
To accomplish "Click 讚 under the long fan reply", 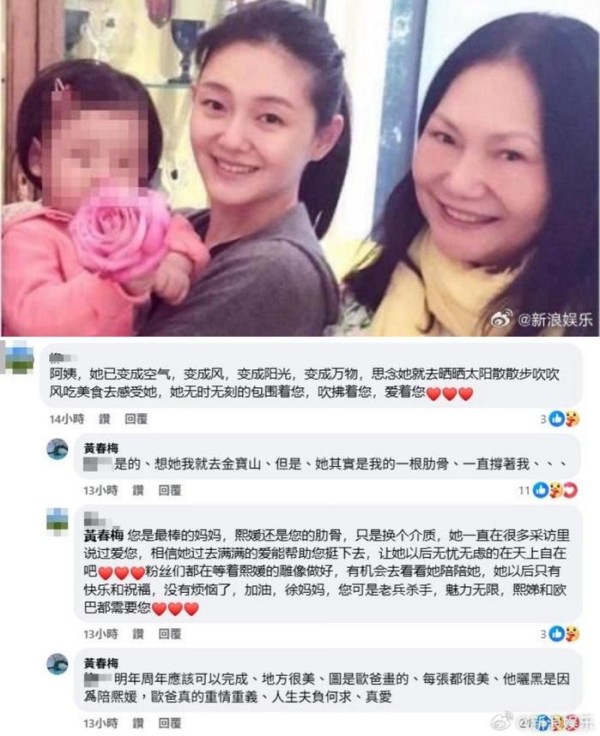I will pyautogui.click(x=138, y=634).
